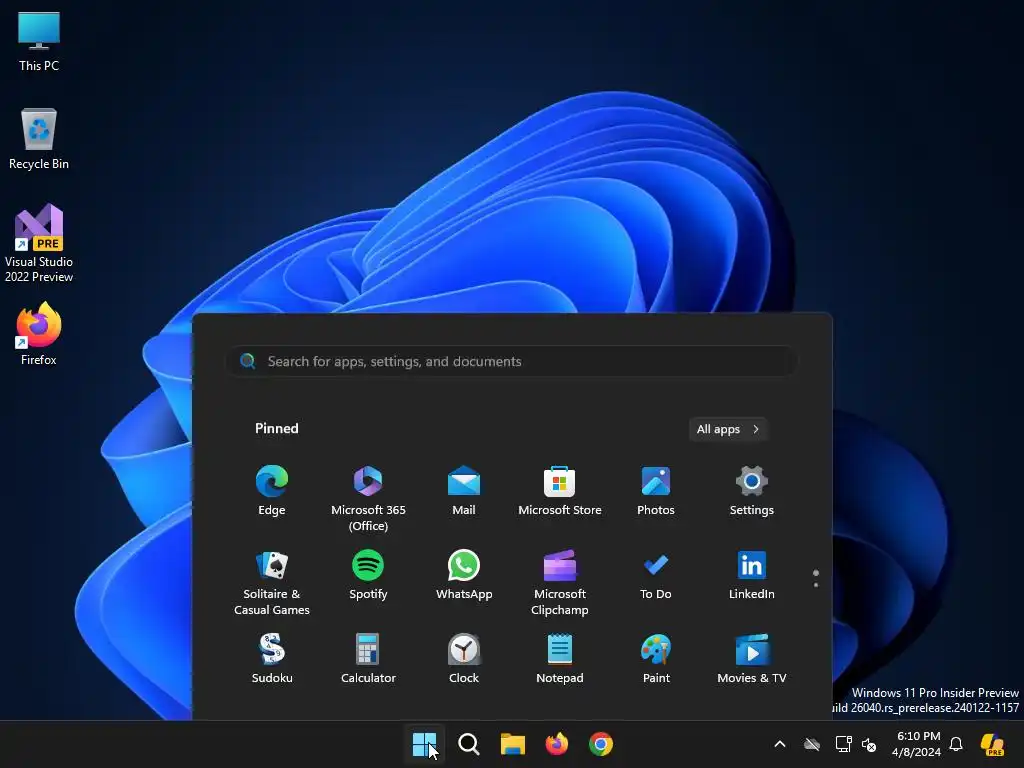The width and height of the screenshot is (1024, 768).
Task: Launch Spotify from pinned apps
Action: point(368,575)
